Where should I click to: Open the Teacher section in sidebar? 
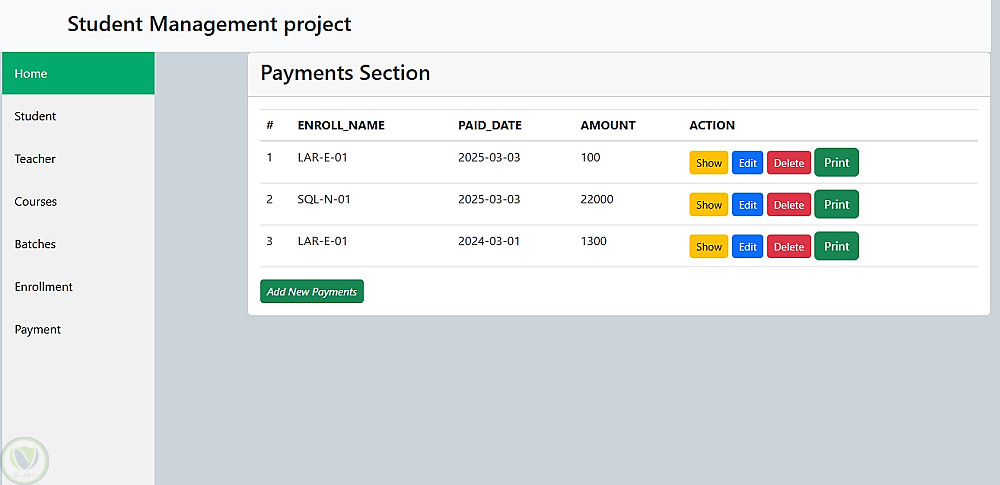(x=35, y=159)
